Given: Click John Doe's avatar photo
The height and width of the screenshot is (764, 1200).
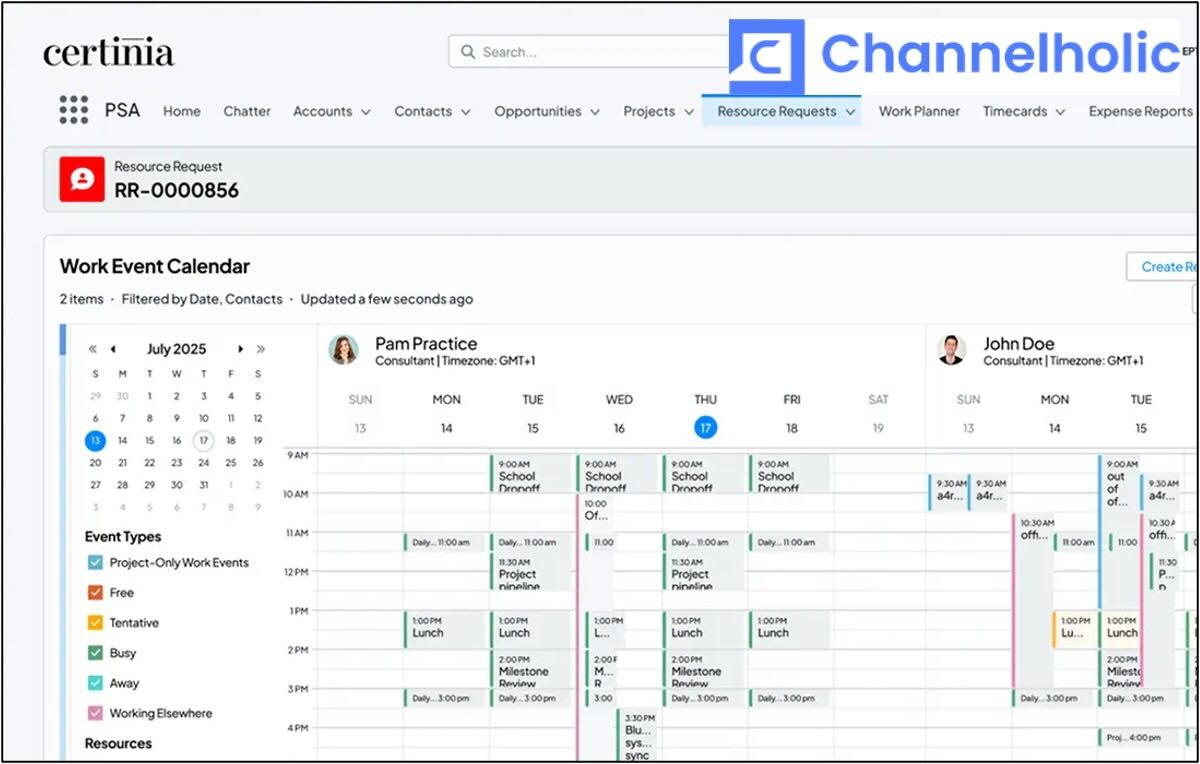Looking at the screenshot, I should [x=952, y=350].
